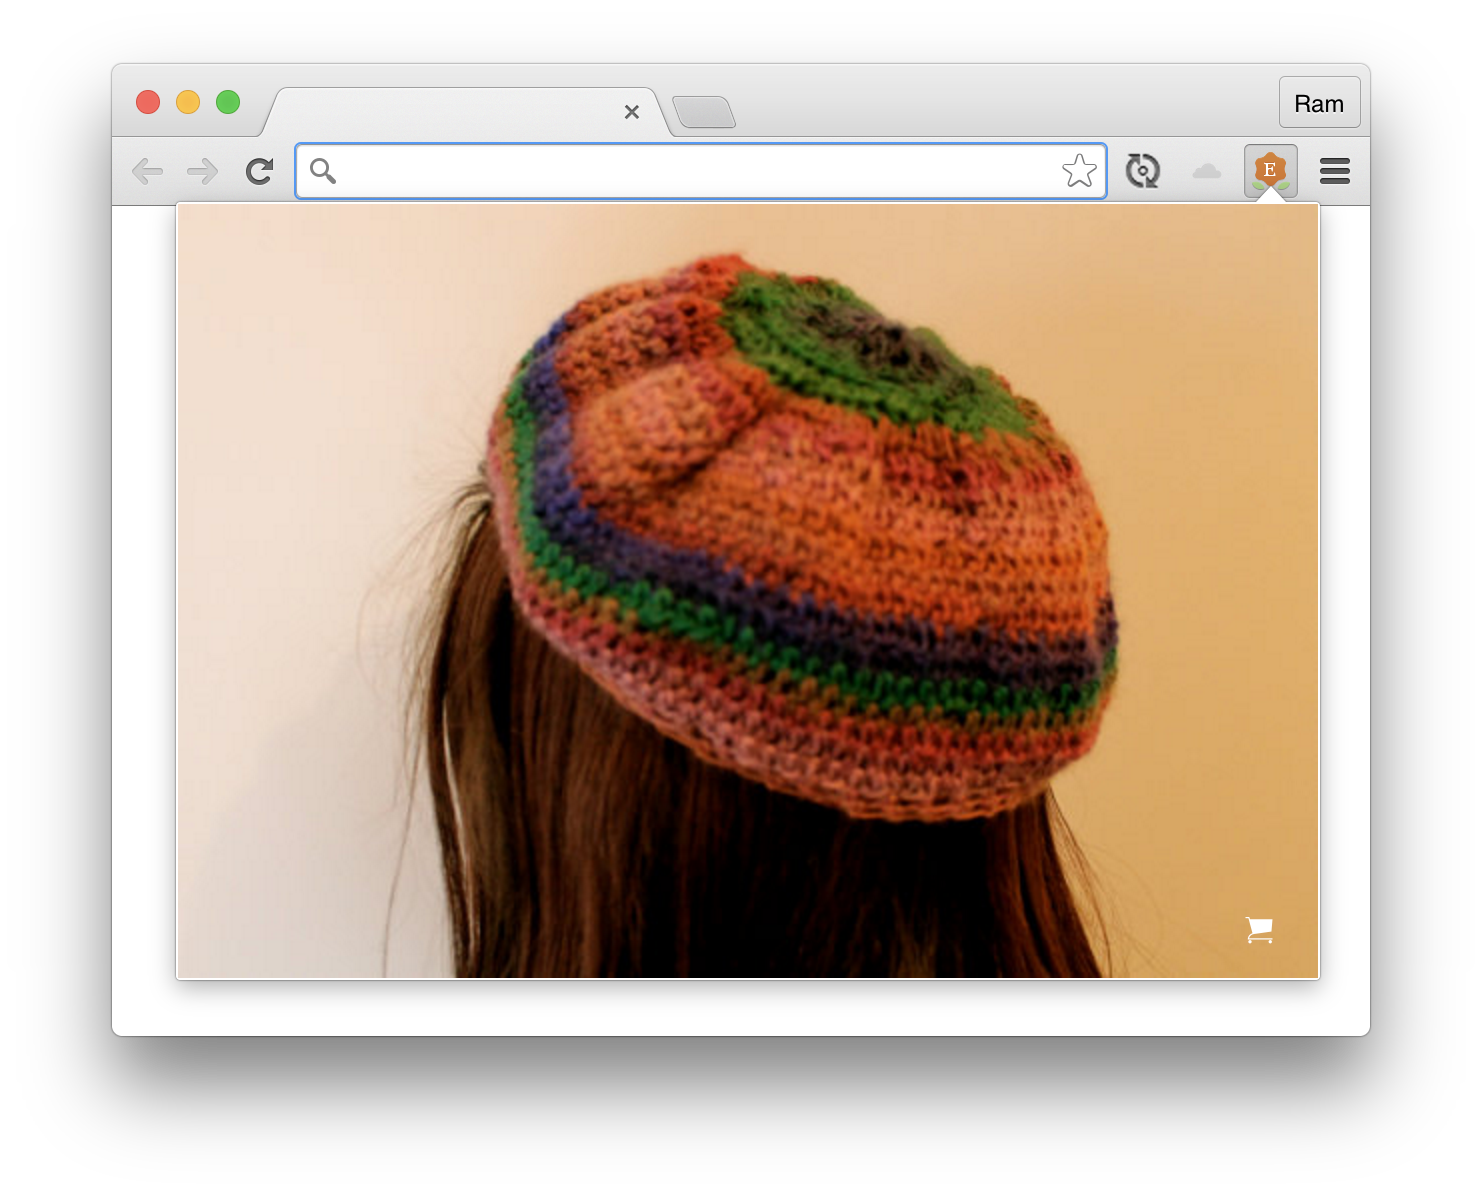Image resolution: width=1482 pixels, height=1196 pixels.
Task: Click the crocheted hat product image
Action: (x=748, y=591)
